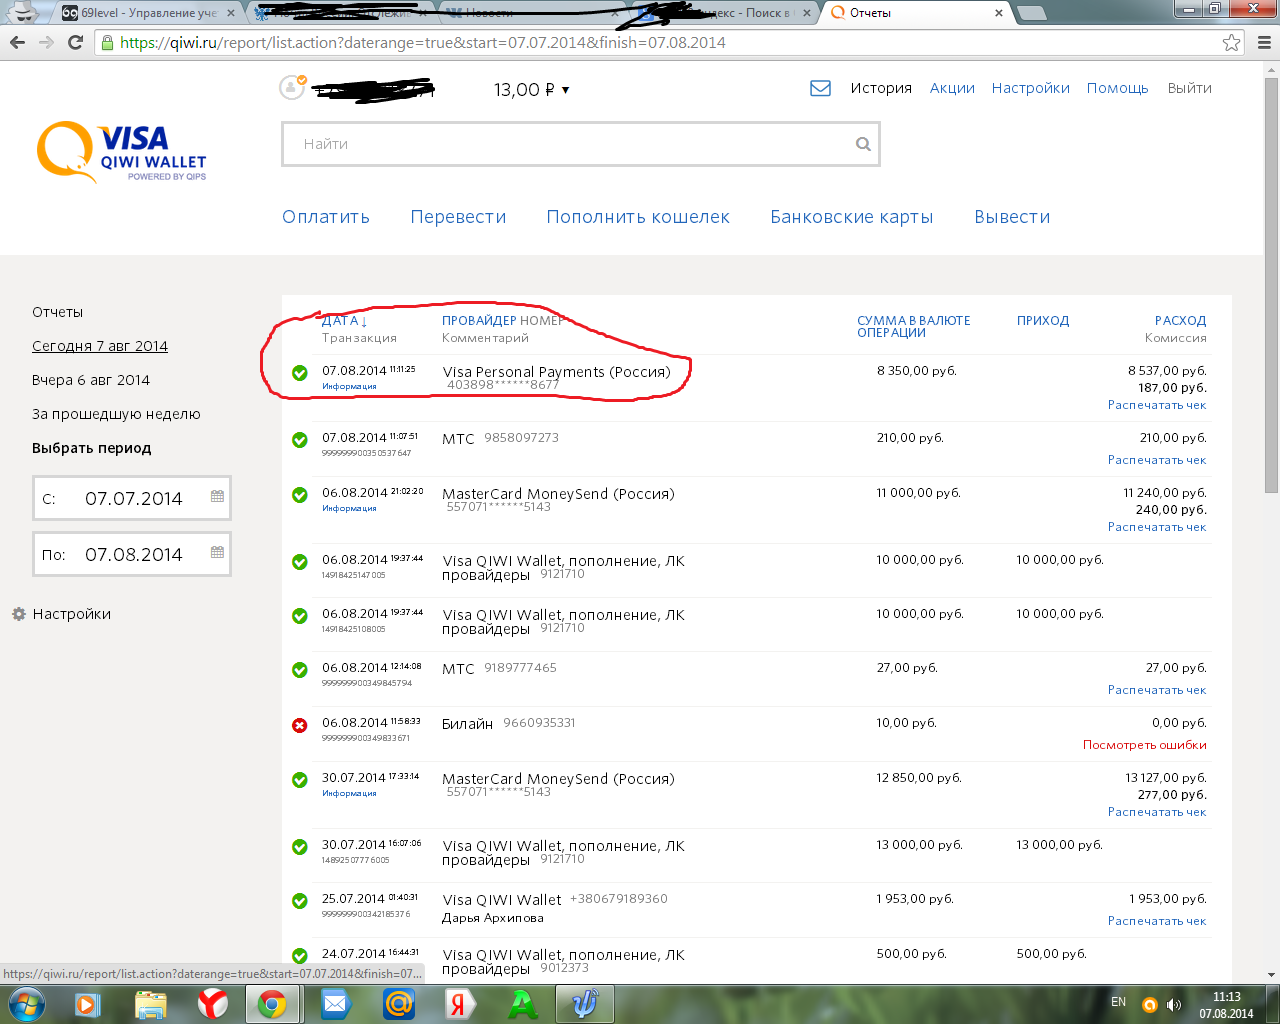Select Сегодня 7 авг 2014 report
Image resolution: width=1280 pixels, height=1024 pixels.
[100, 346]
